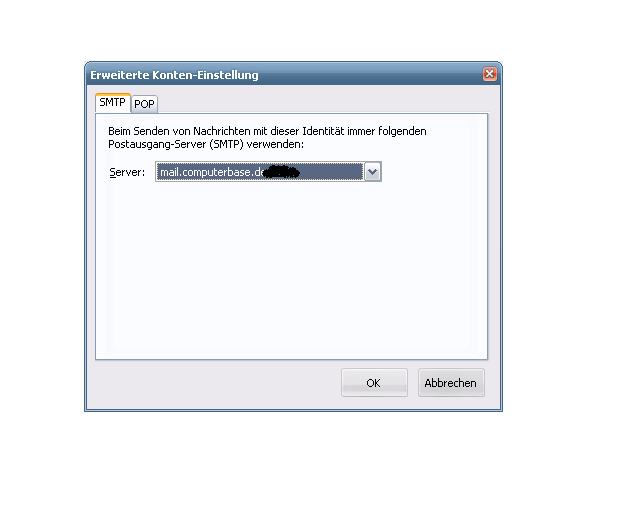
Task: Dismiss dialog using the red X icon
Action: click(x=489, y=74)
